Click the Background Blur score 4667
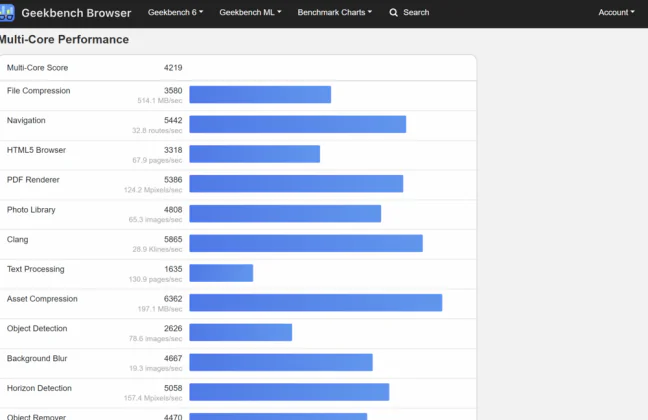Screen dimensions: 648x420 tap(173, 358)
